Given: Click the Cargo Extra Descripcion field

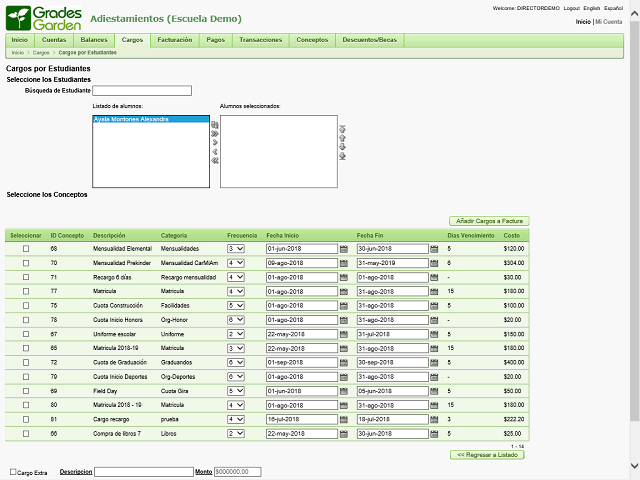Looking at the screenshot, I should click(x=144, y=472).
